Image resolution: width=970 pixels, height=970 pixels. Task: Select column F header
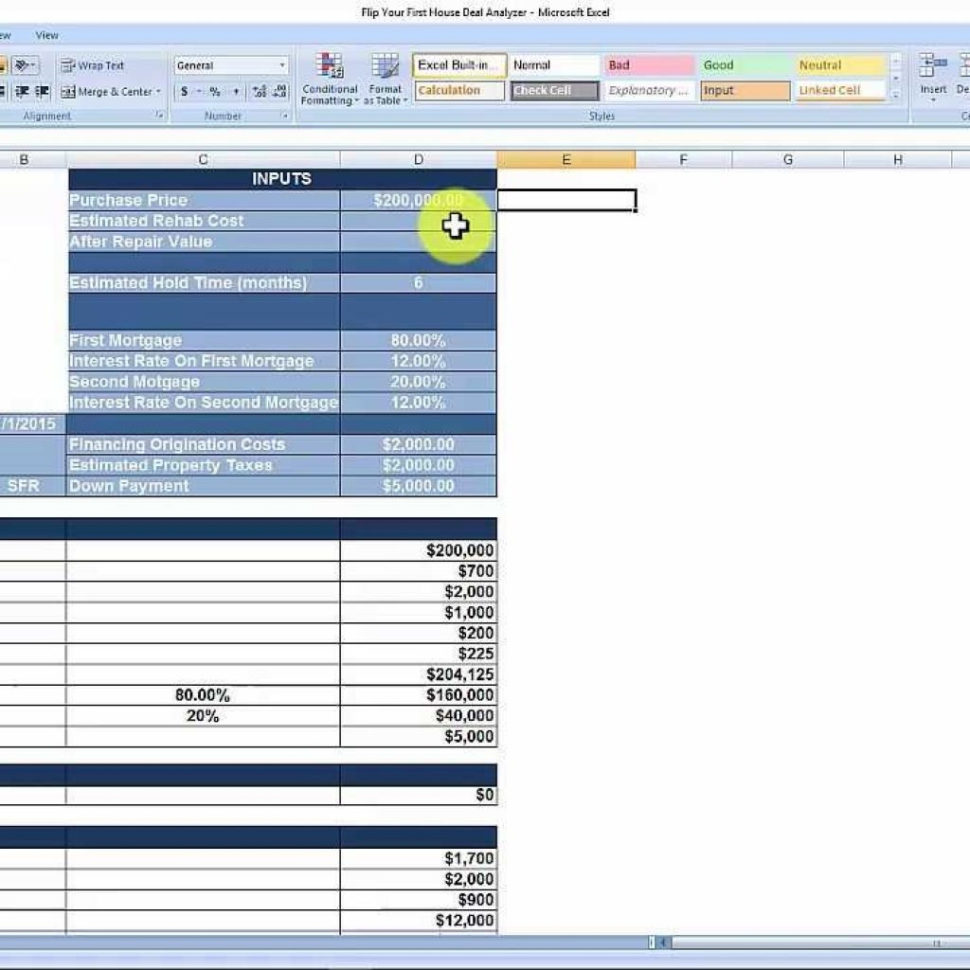pos(684,160)
